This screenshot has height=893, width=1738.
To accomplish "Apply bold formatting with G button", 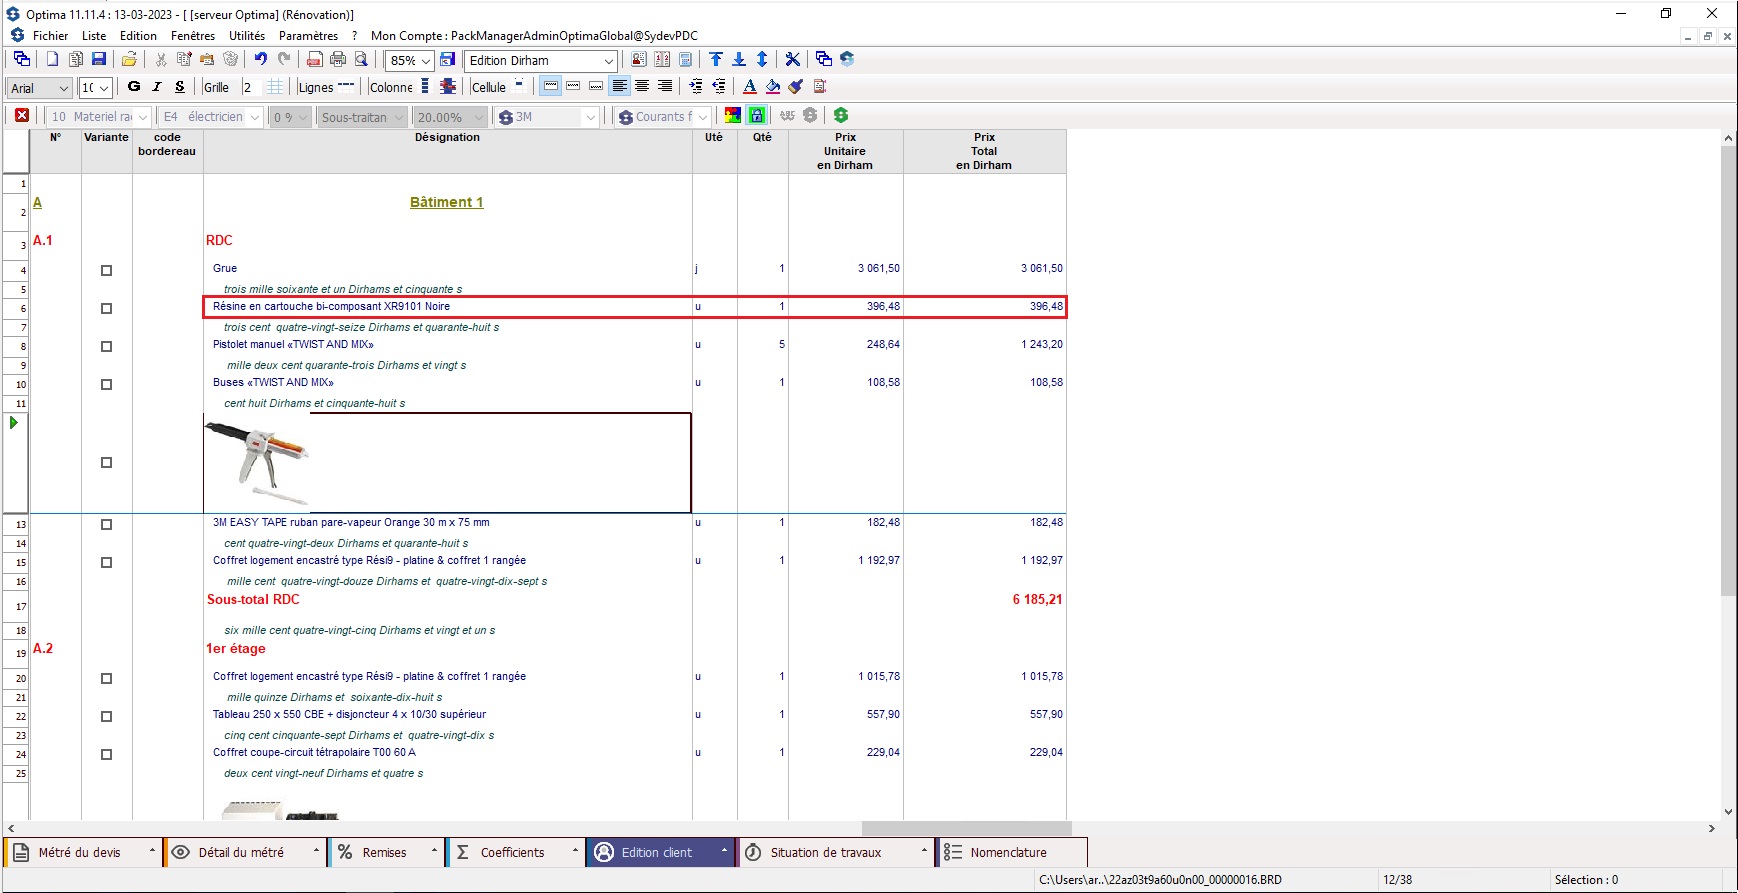I will pyautogui.click(x=134, y=87).
